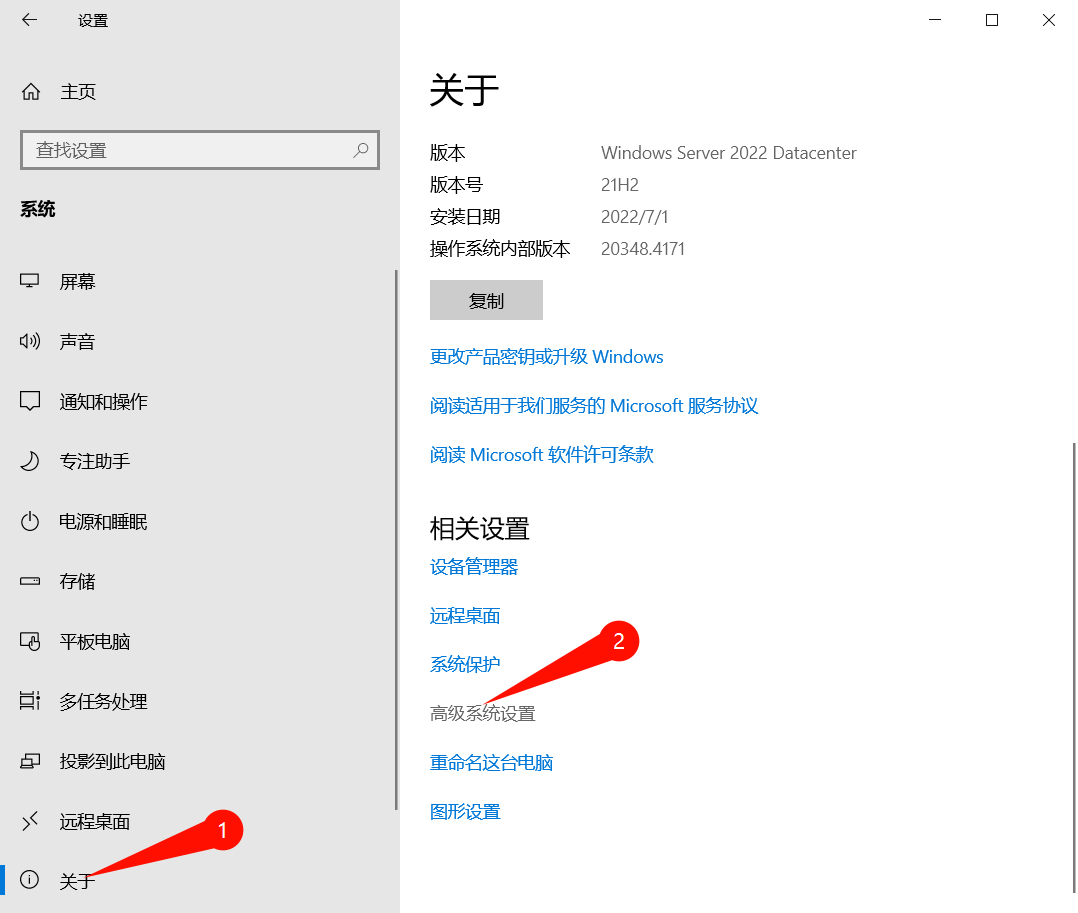This screenshot has width=1078, height=913.
Task: Open 远程桌面 link under 相关设置
Action: (x=465, y=615)
